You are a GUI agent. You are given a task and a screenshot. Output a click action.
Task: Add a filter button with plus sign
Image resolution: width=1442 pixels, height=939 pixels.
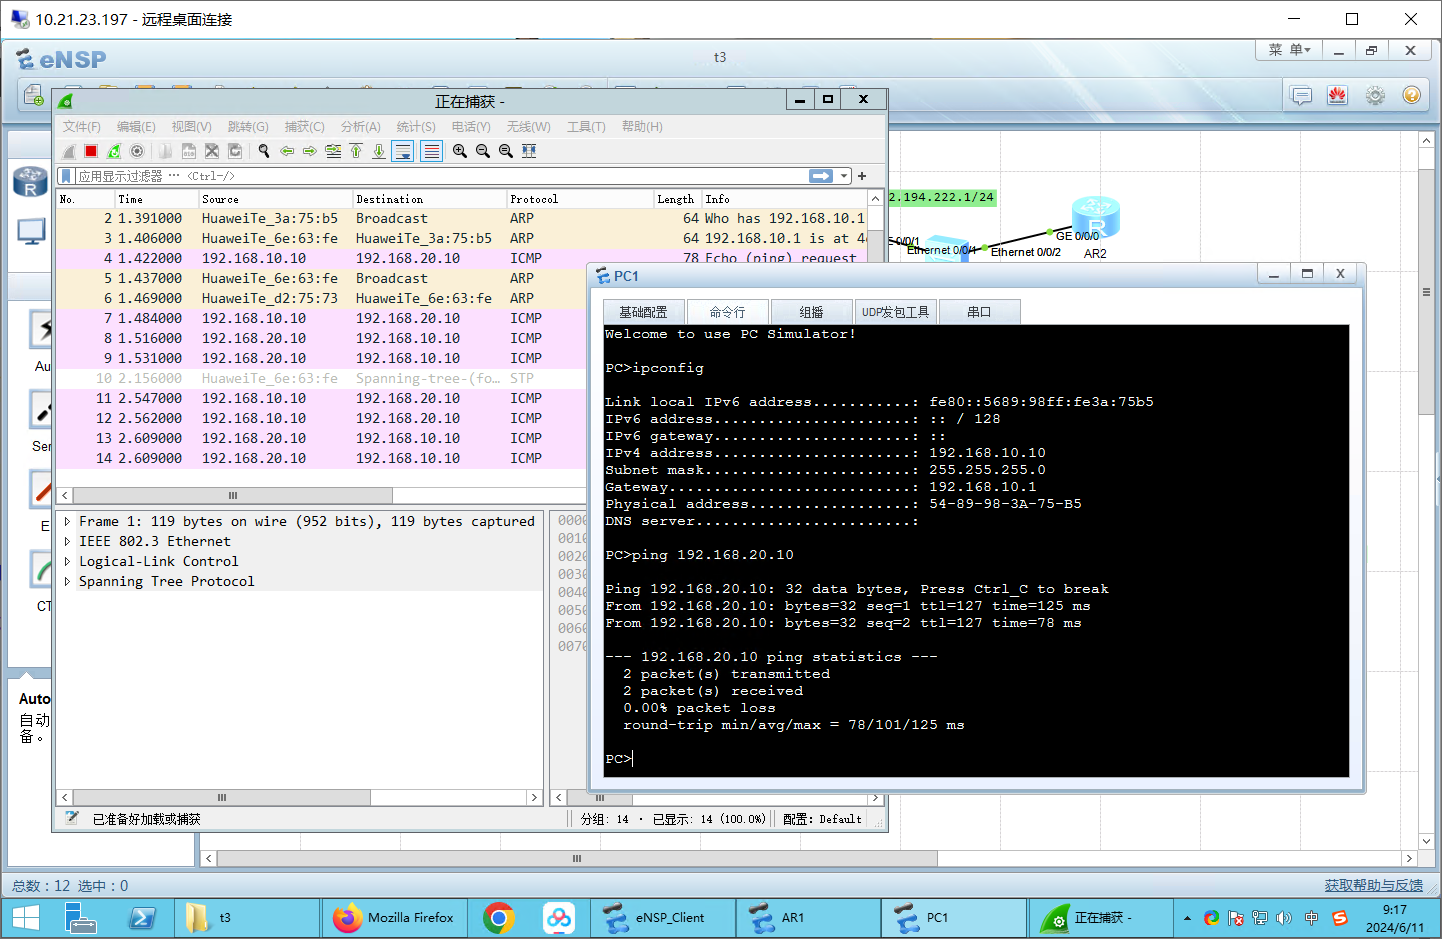coord(862,176)
